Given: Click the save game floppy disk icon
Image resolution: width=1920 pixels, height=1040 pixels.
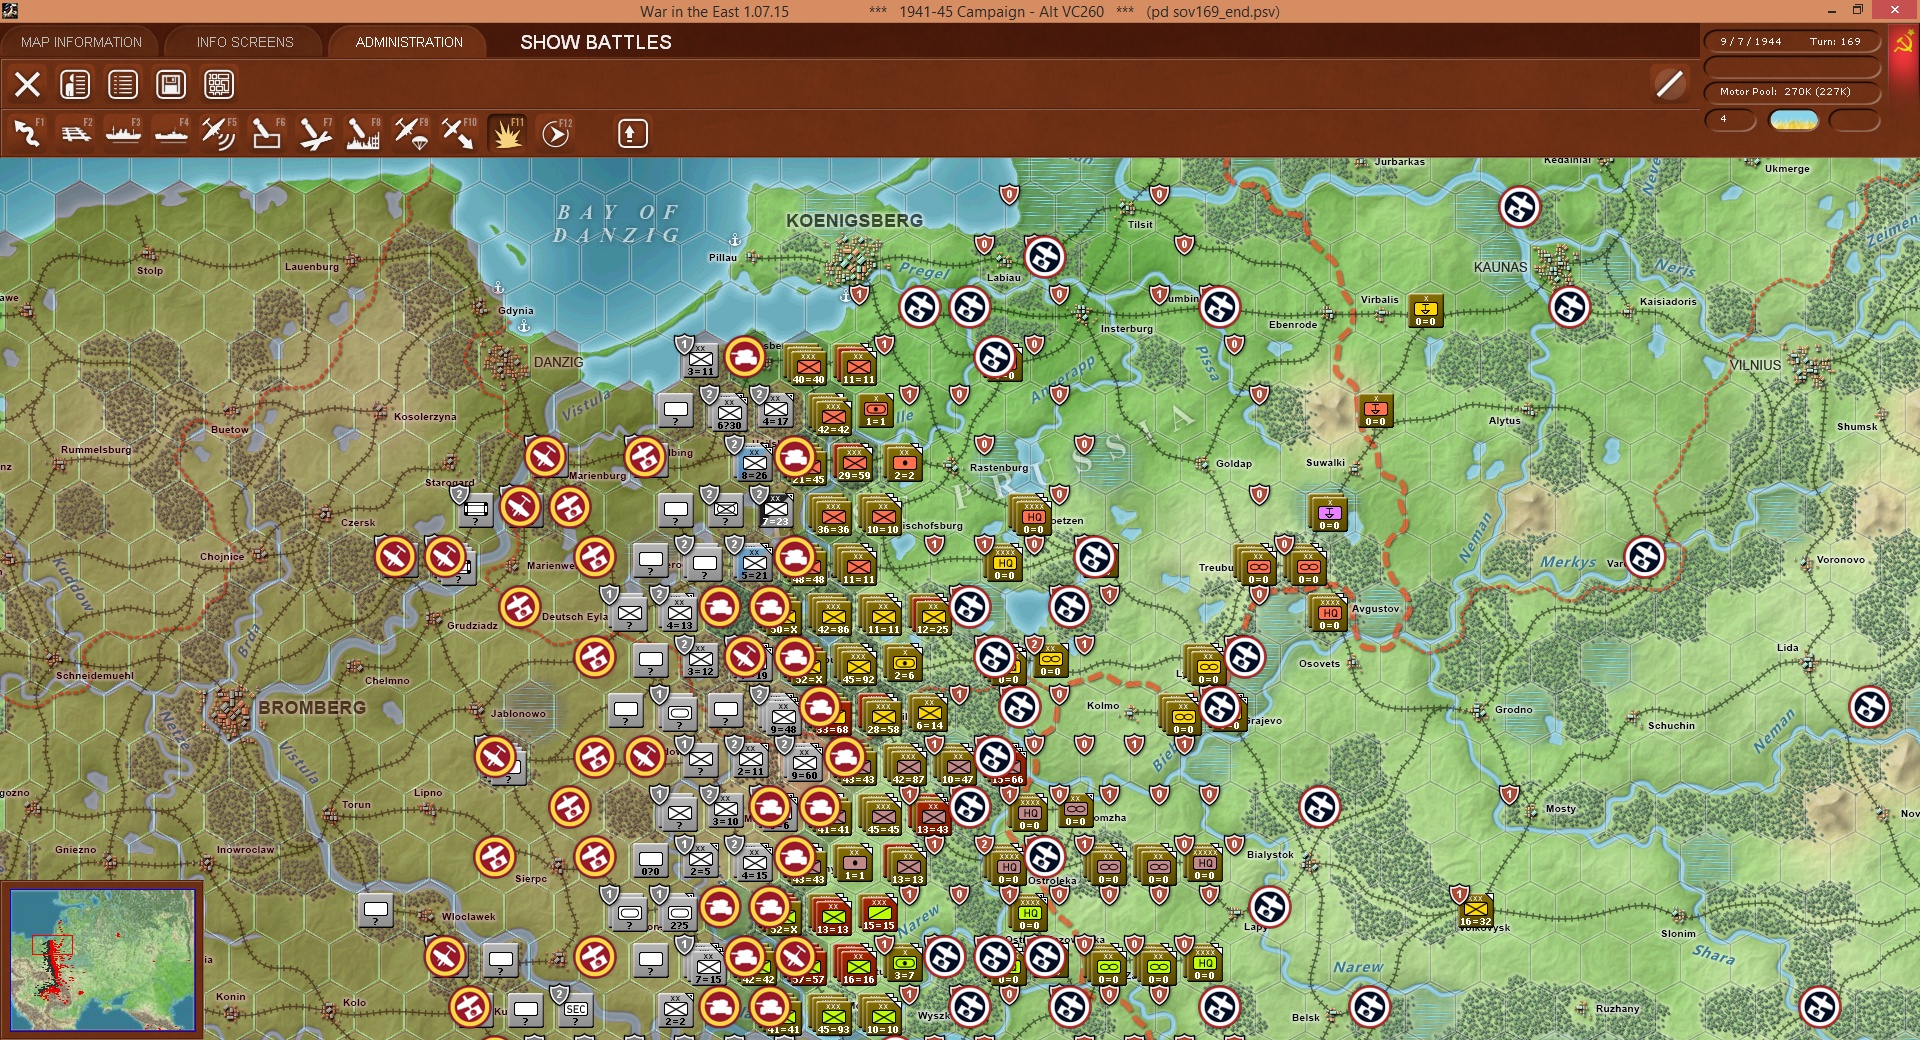Looking at the screenshot, I should click(x=171, y=85).
